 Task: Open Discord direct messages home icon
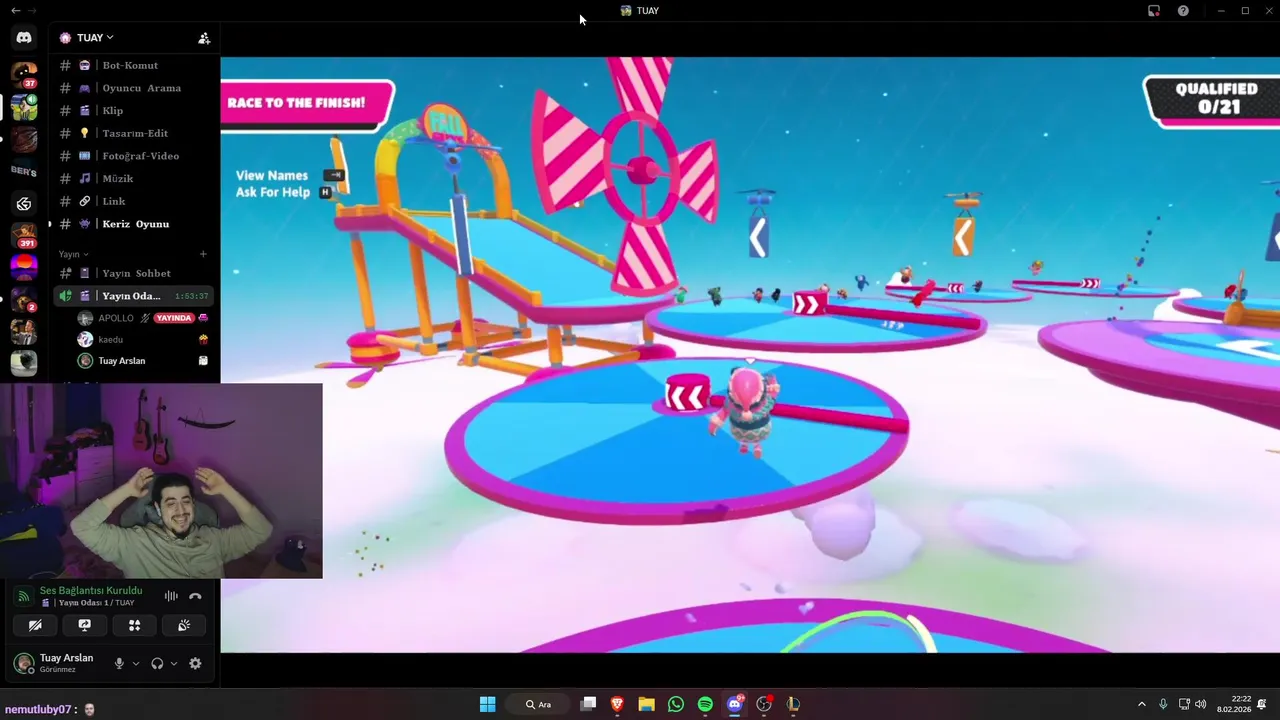[24, 38]
